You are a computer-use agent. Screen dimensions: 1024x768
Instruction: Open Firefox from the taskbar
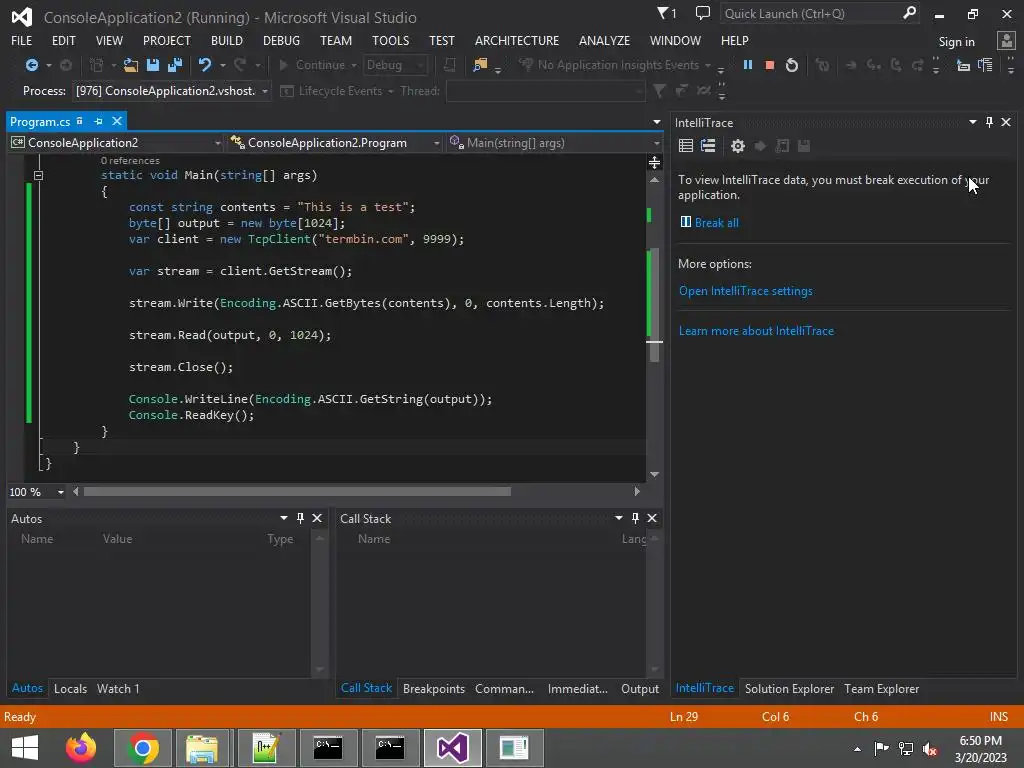(81, 748)
